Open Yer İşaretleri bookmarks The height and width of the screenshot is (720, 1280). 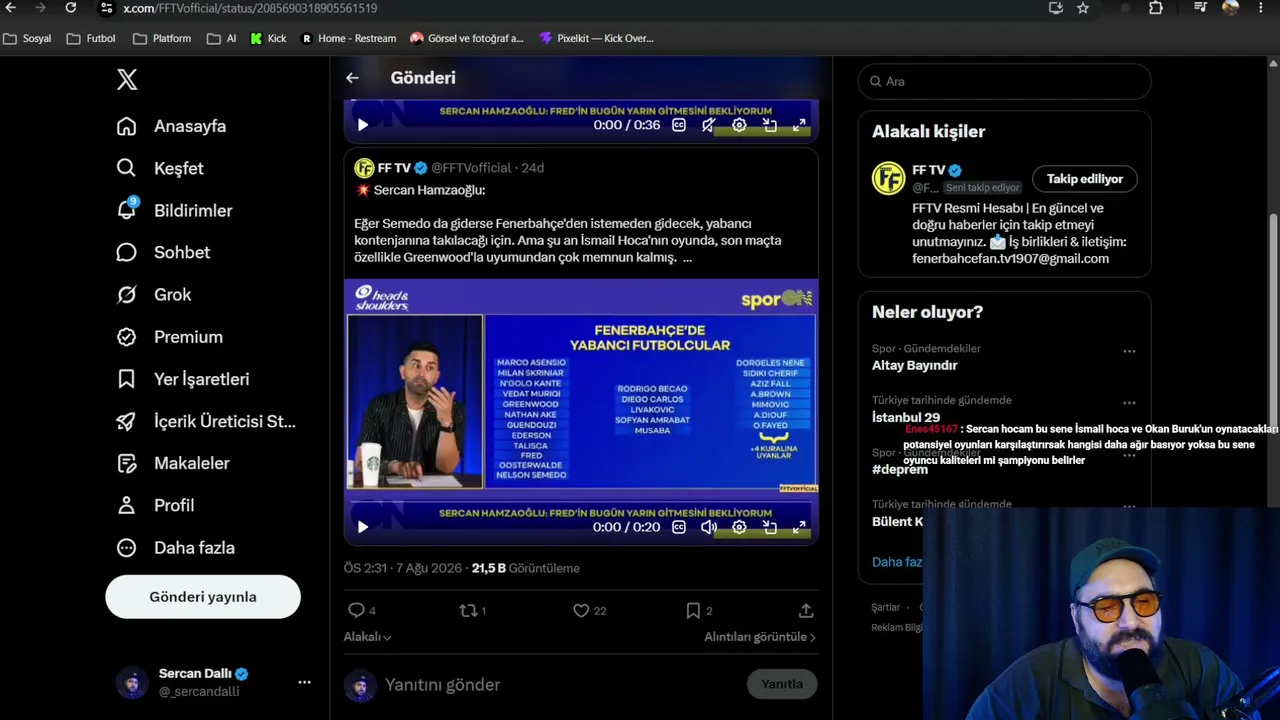tap(183, 379)
